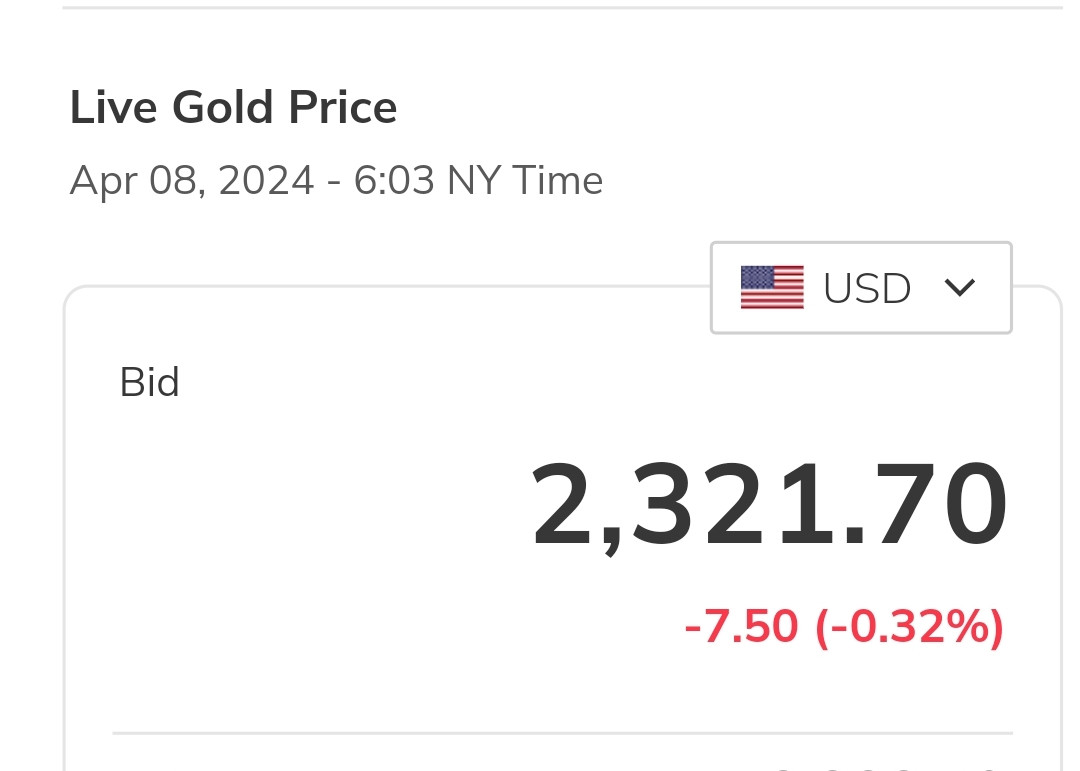Screen dimensions: 1080x771
Task: Click the Apr 08 date text
Action: point(134,182)
